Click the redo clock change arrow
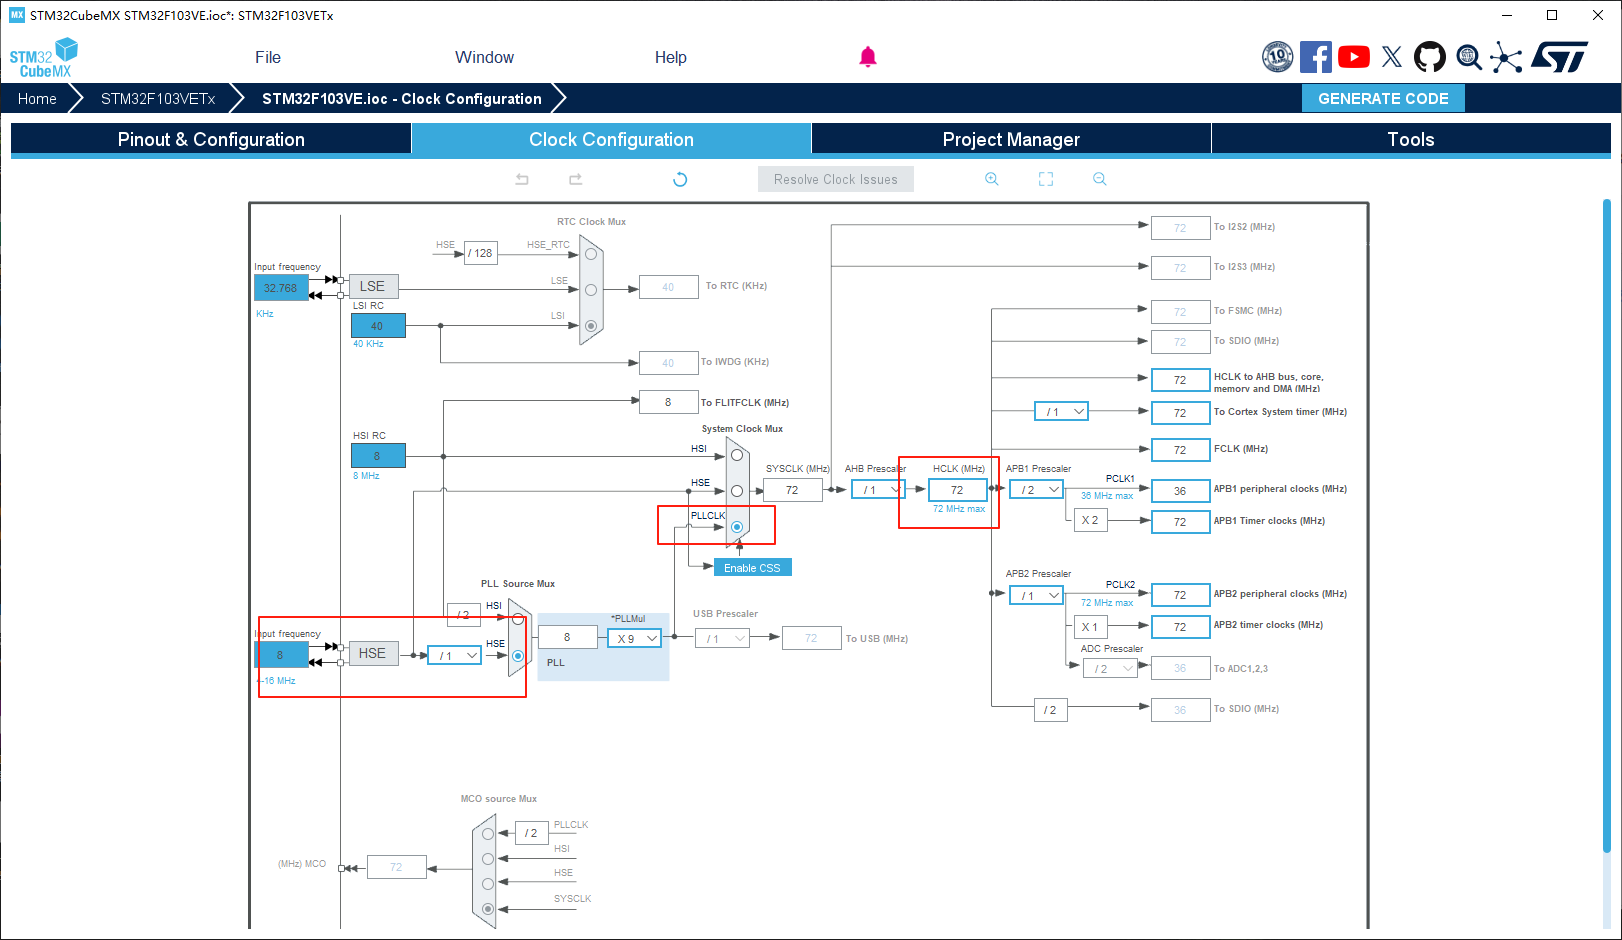The height and width of the screenshot is (940, 1622). (x=576, y=179)
